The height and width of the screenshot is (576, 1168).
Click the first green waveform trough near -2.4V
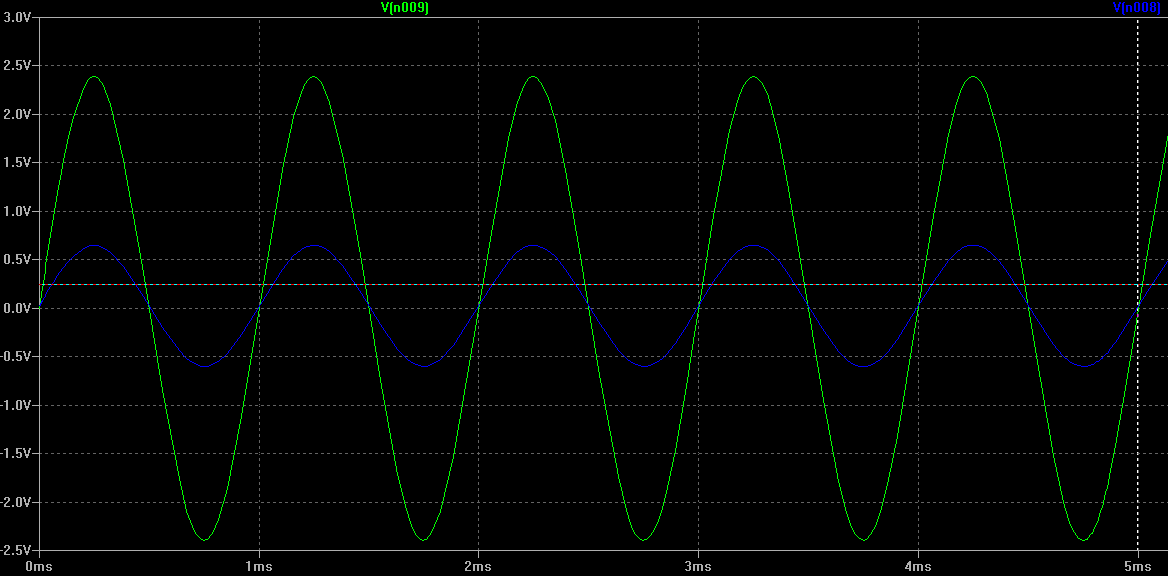point(203,539)
